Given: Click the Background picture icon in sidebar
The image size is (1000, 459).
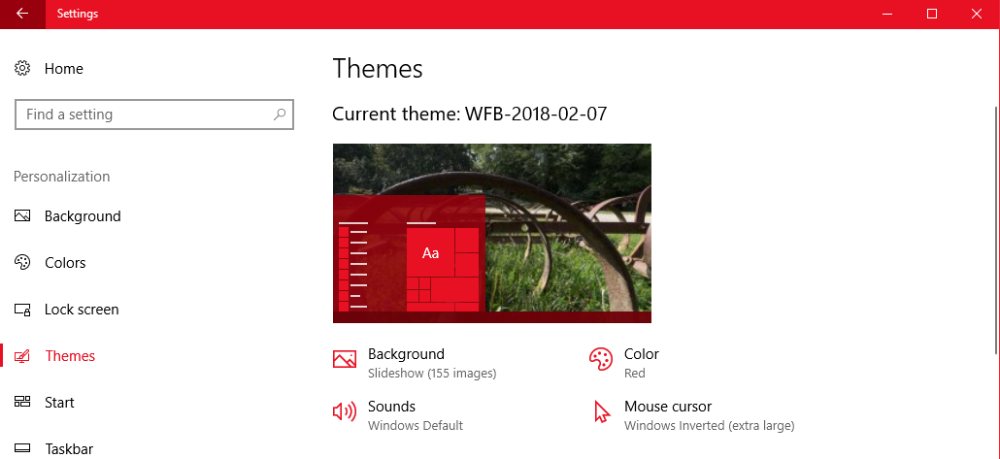Looking at the screenshot, I should click(x=22, y=216).
